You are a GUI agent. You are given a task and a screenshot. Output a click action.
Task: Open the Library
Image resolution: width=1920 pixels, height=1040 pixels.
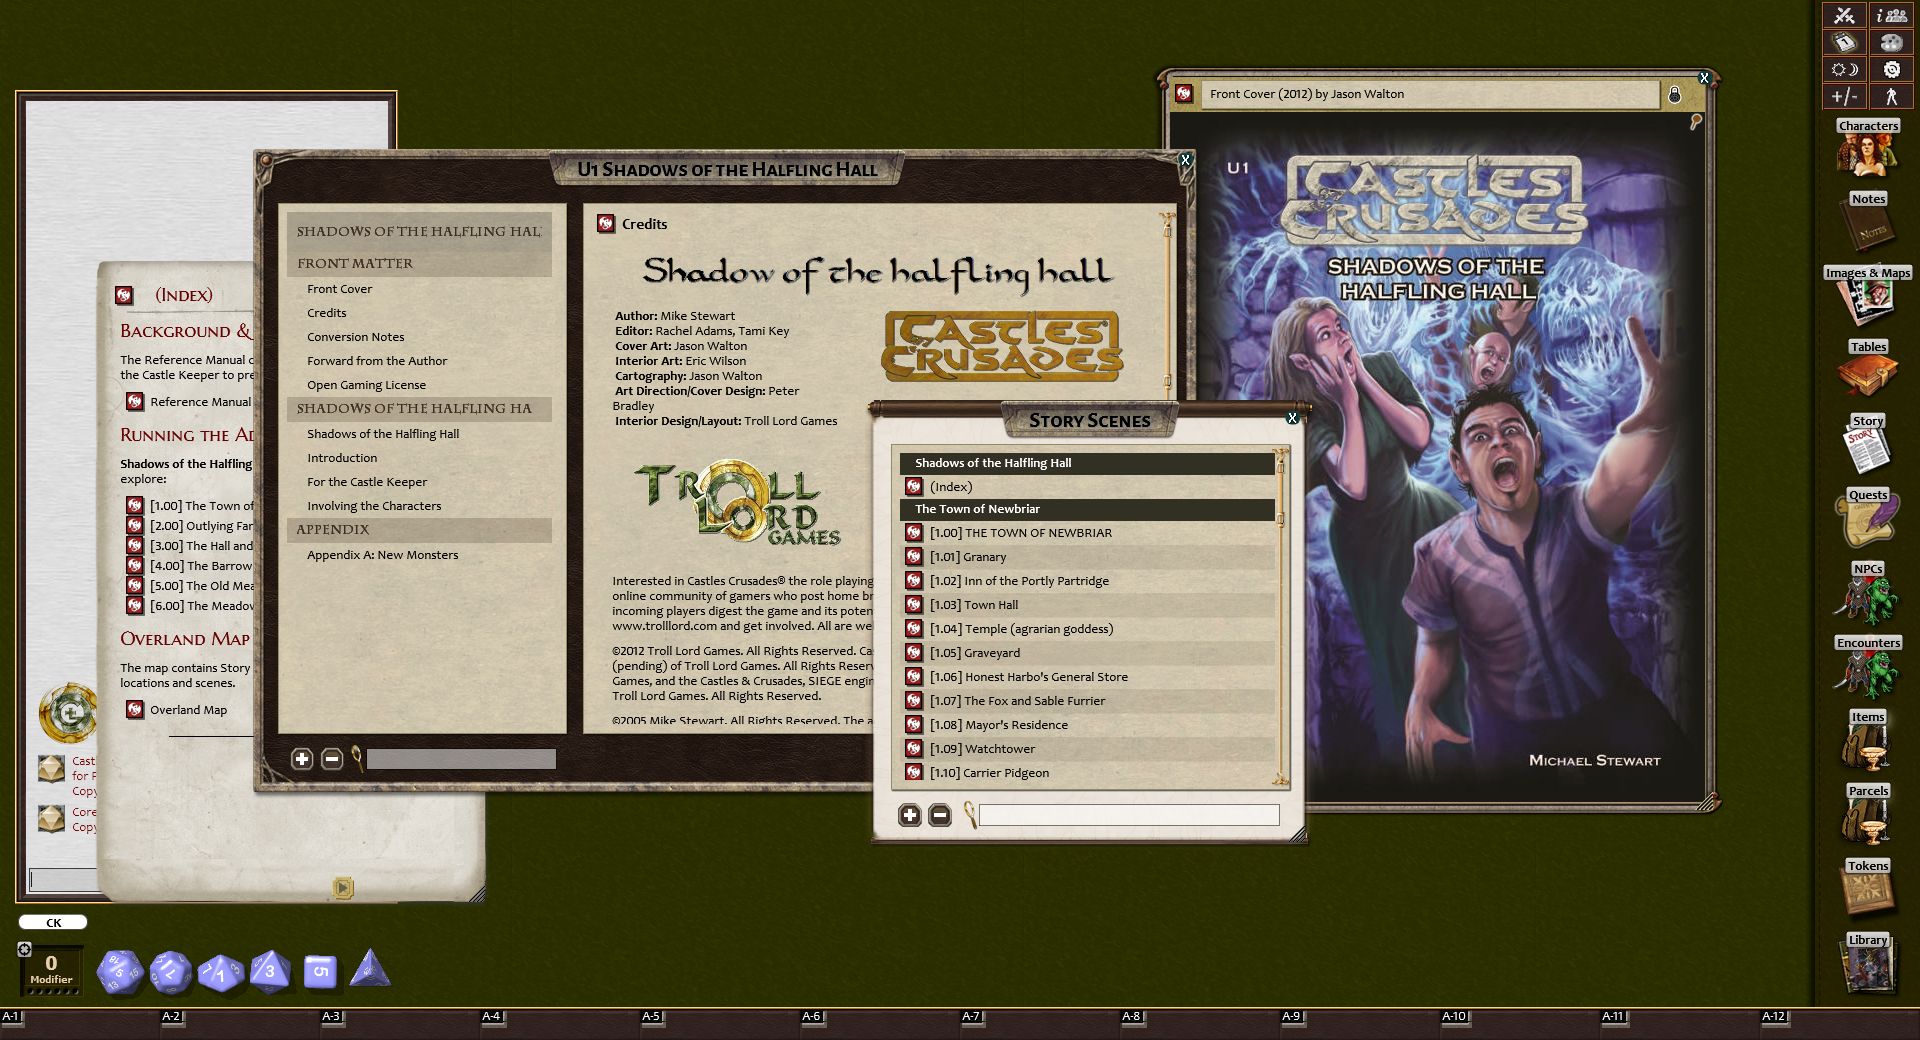tap(1868, 965)
